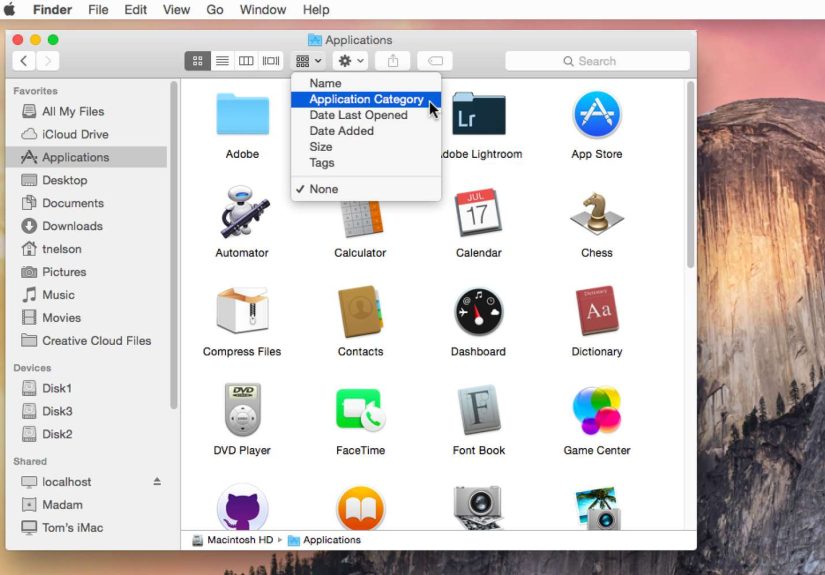Viewport: 825px width, 575px height.
Task: Select Applications in sidebar
Action: pos(87,157)
